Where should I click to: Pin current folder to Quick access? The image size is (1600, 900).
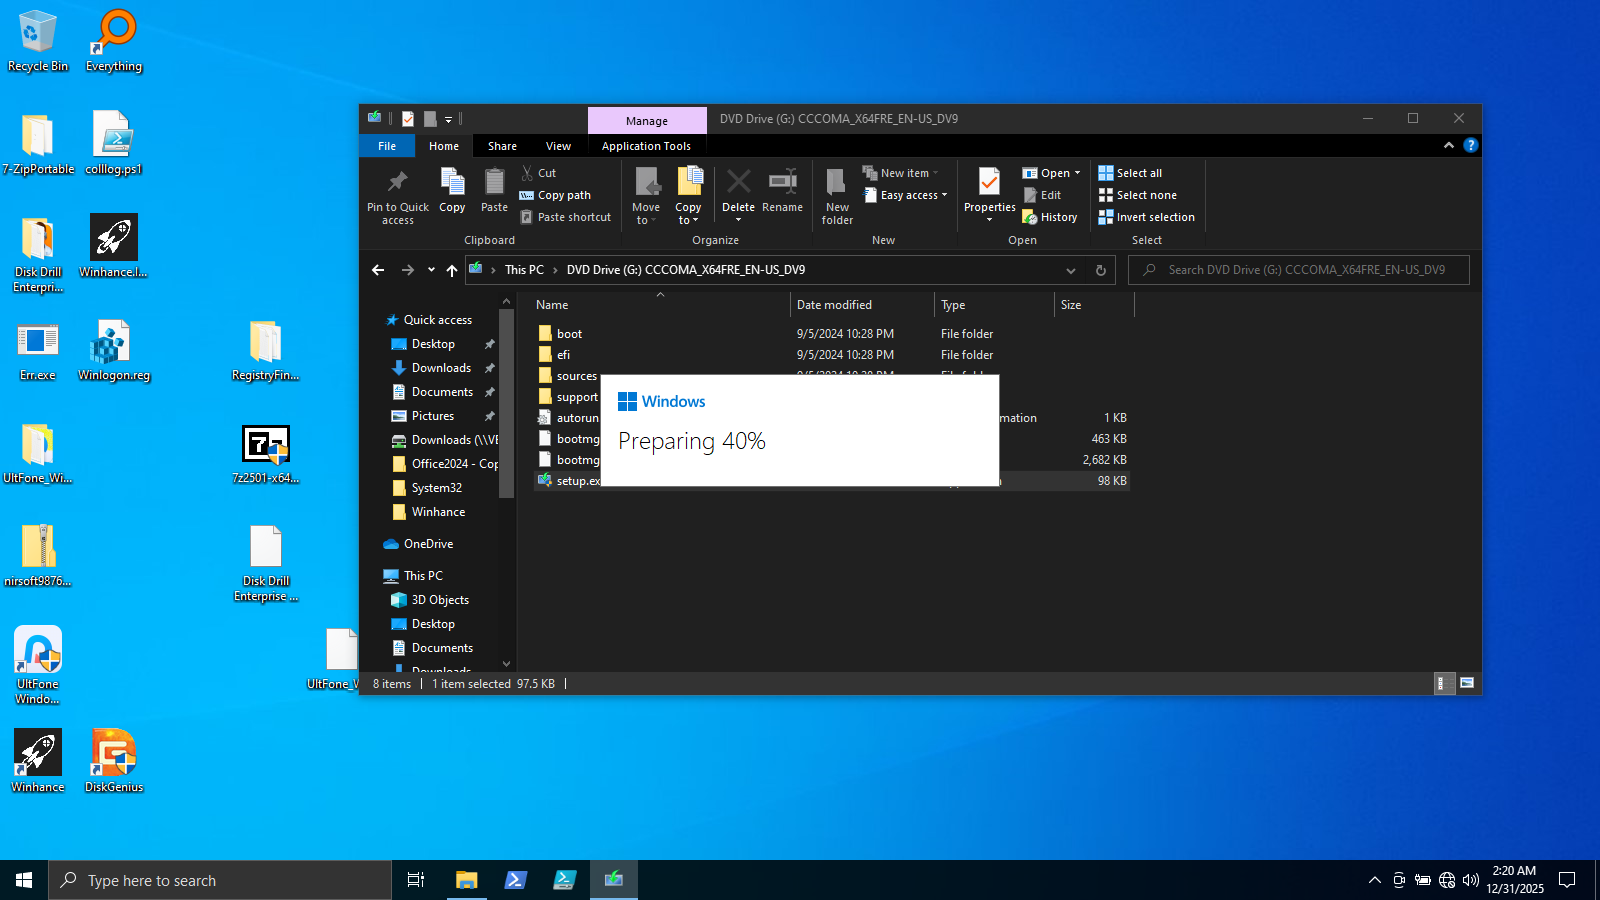point(396,195)
